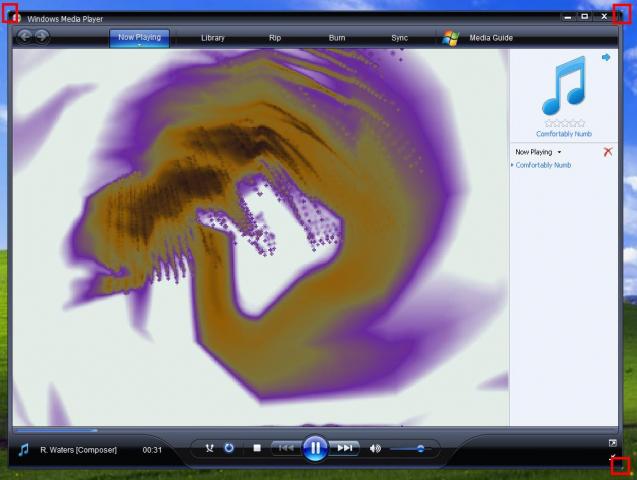This screenshot has height=480, width=637.
Task: Click the Comfortably Numb title under album art
Action: 564,134
